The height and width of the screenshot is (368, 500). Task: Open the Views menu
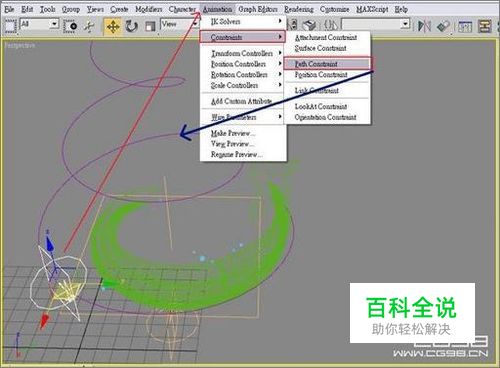(x=95, y=9)
